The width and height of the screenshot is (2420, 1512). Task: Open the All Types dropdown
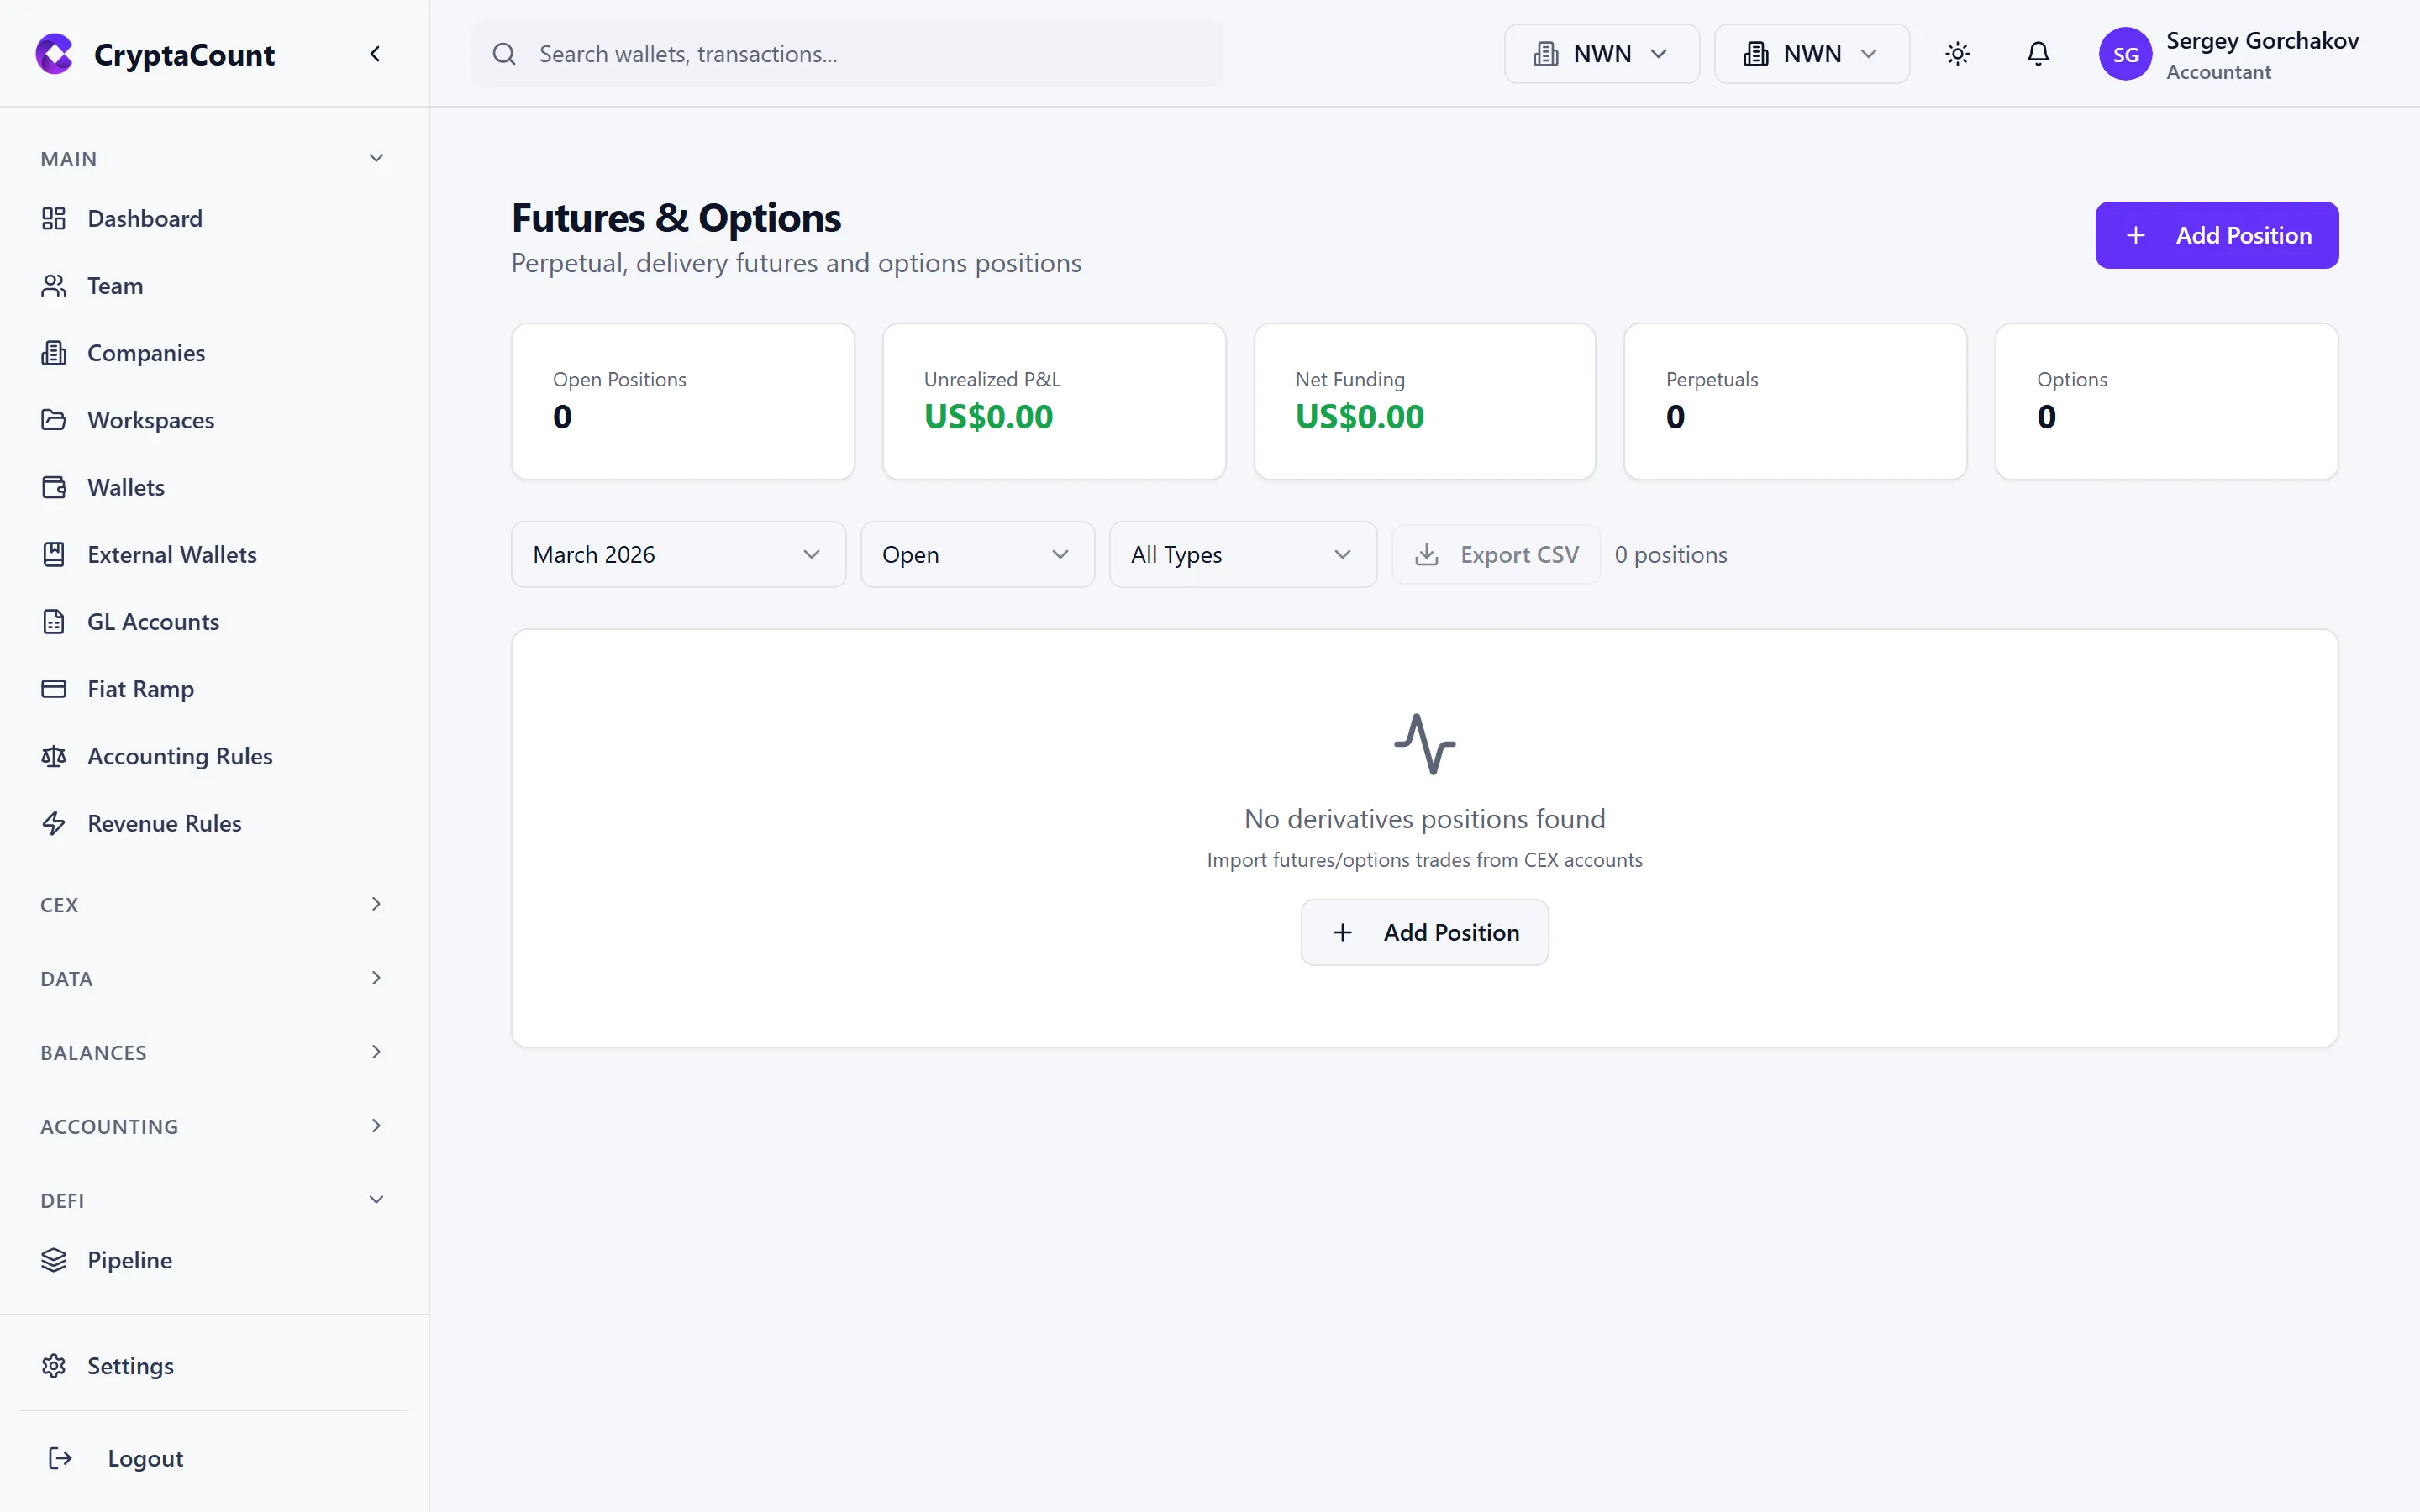[x=1243, y=554]
